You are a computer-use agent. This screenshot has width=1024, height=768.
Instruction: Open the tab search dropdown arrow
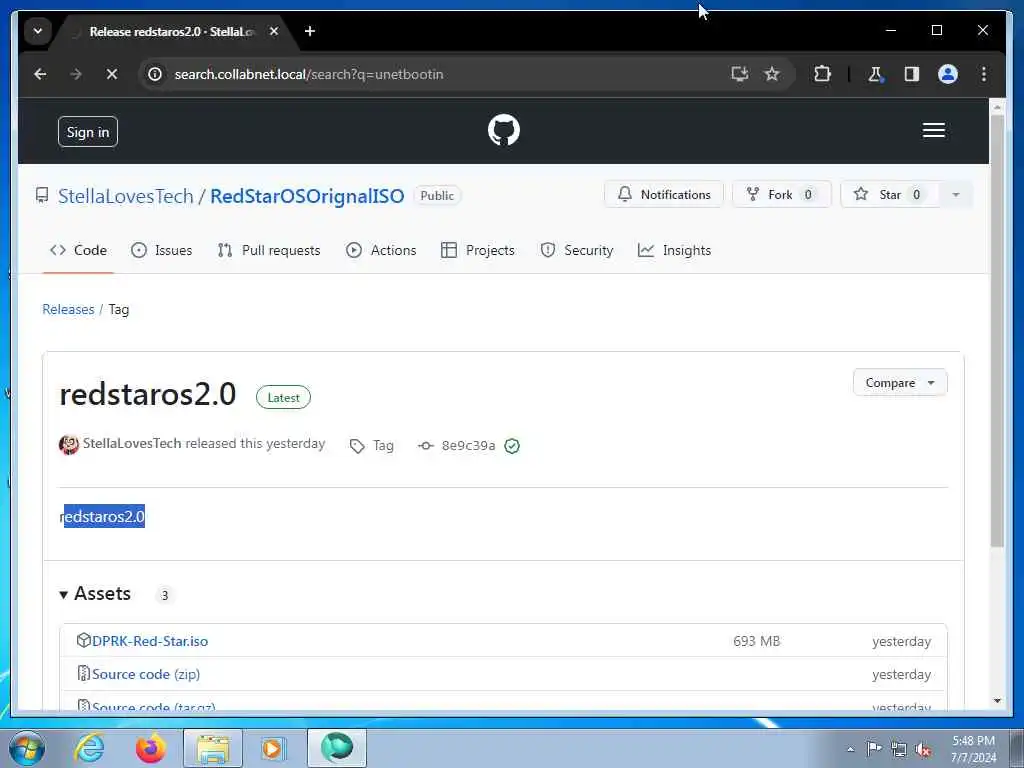[x=38, y=31]
